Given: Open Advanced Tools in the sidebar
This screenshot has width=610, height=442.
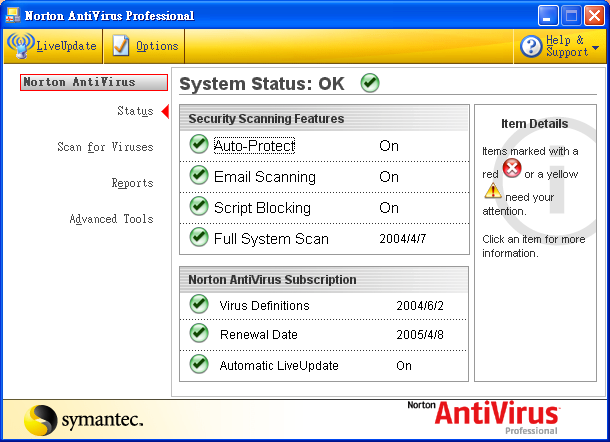Looking at the screenshot, I should [x=111, y=219].
